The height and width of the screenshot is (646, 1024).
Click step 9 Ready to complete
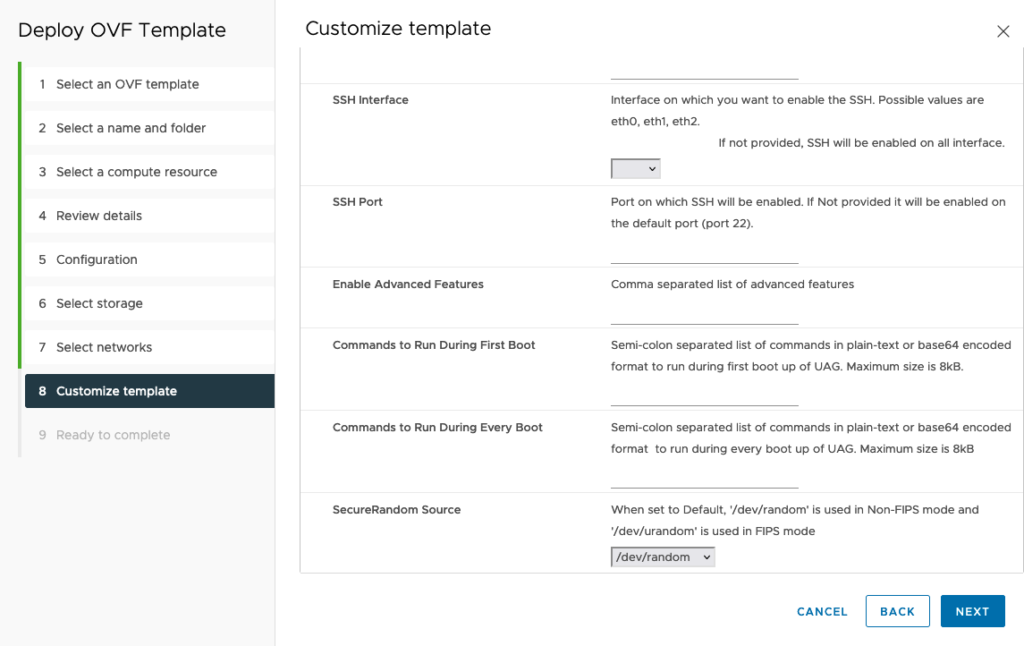click(x=113, y=435)
